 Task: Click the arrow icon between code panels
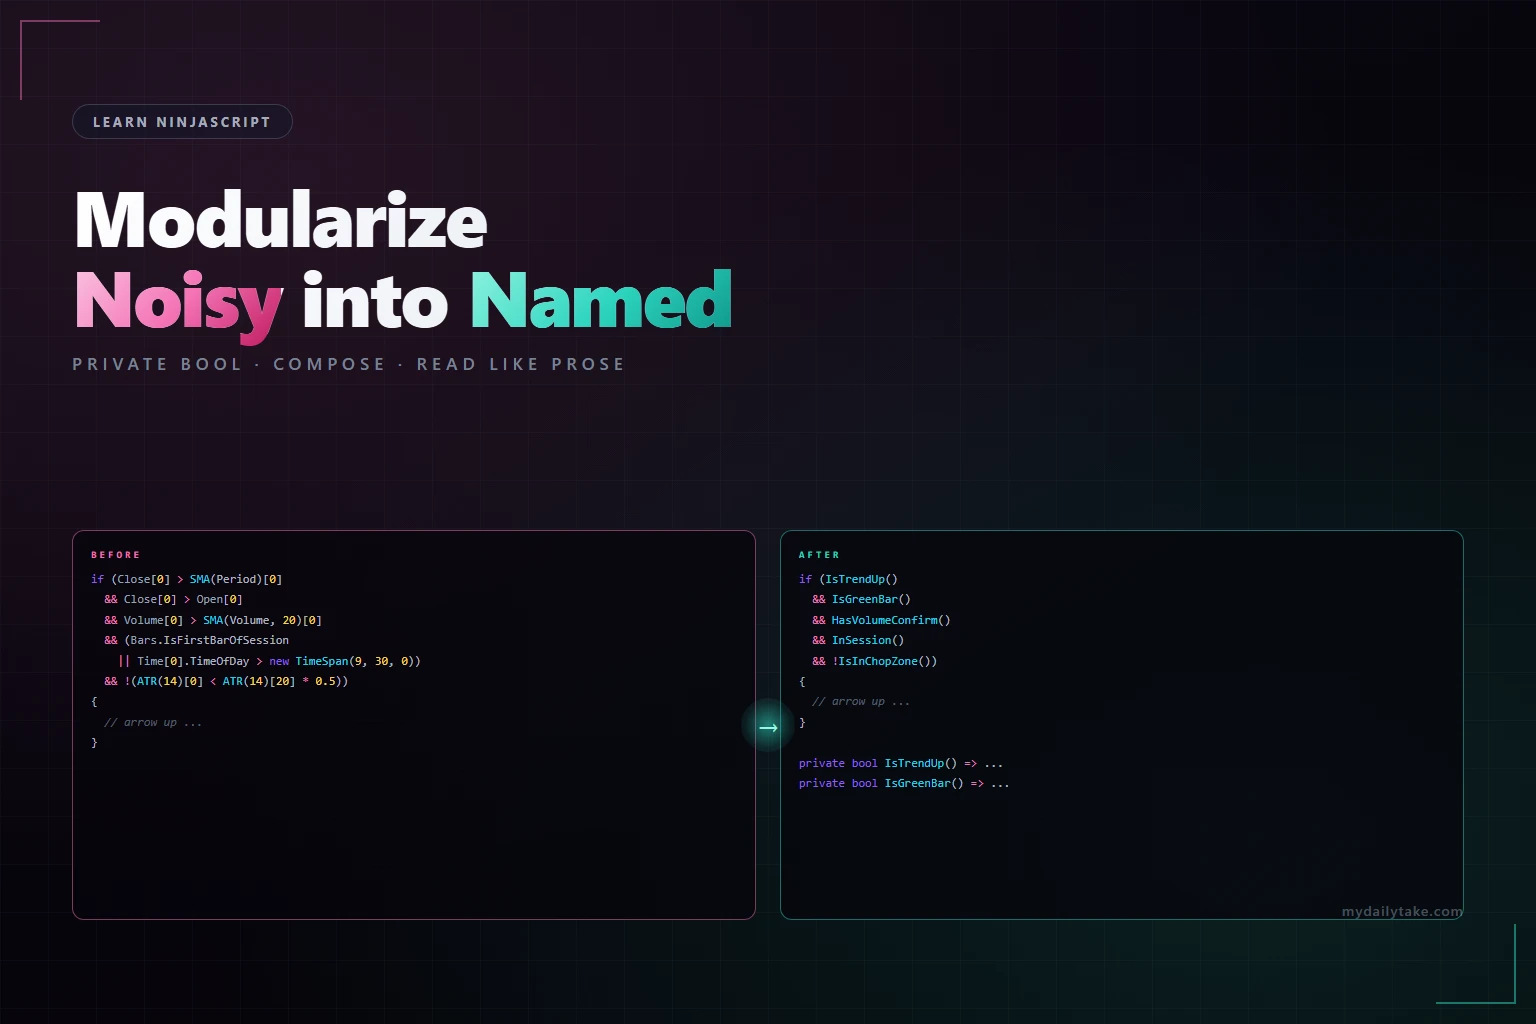[768, 727]
